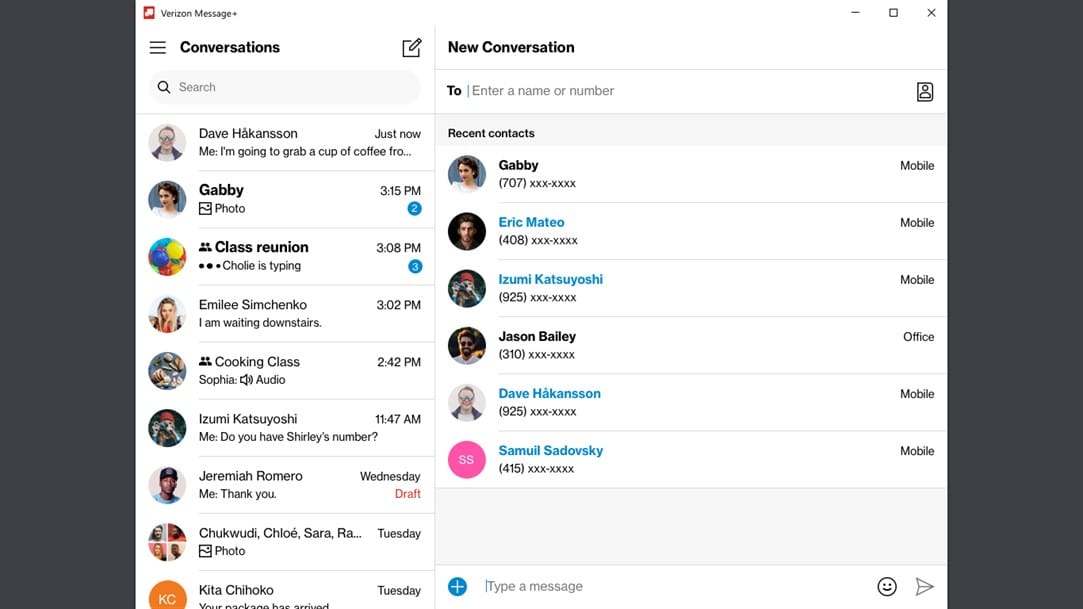Open Gabby's conversation with photo

click(x=285, y=199)
